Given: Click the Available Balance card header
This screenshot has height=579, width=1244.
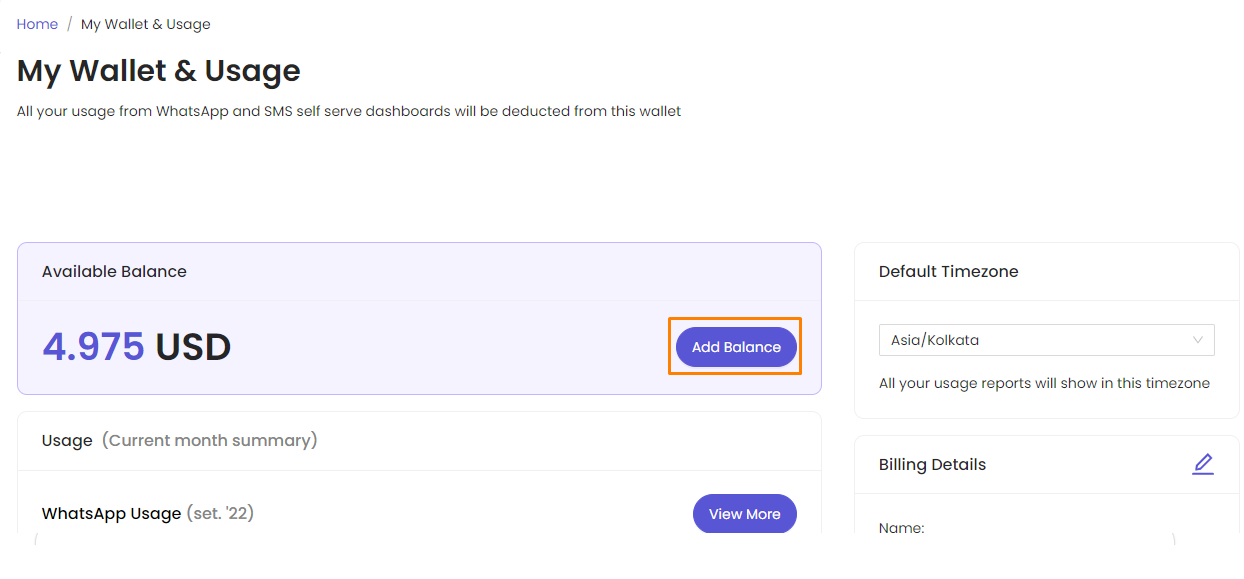Looking at the screenshot, I should (419, 271).
